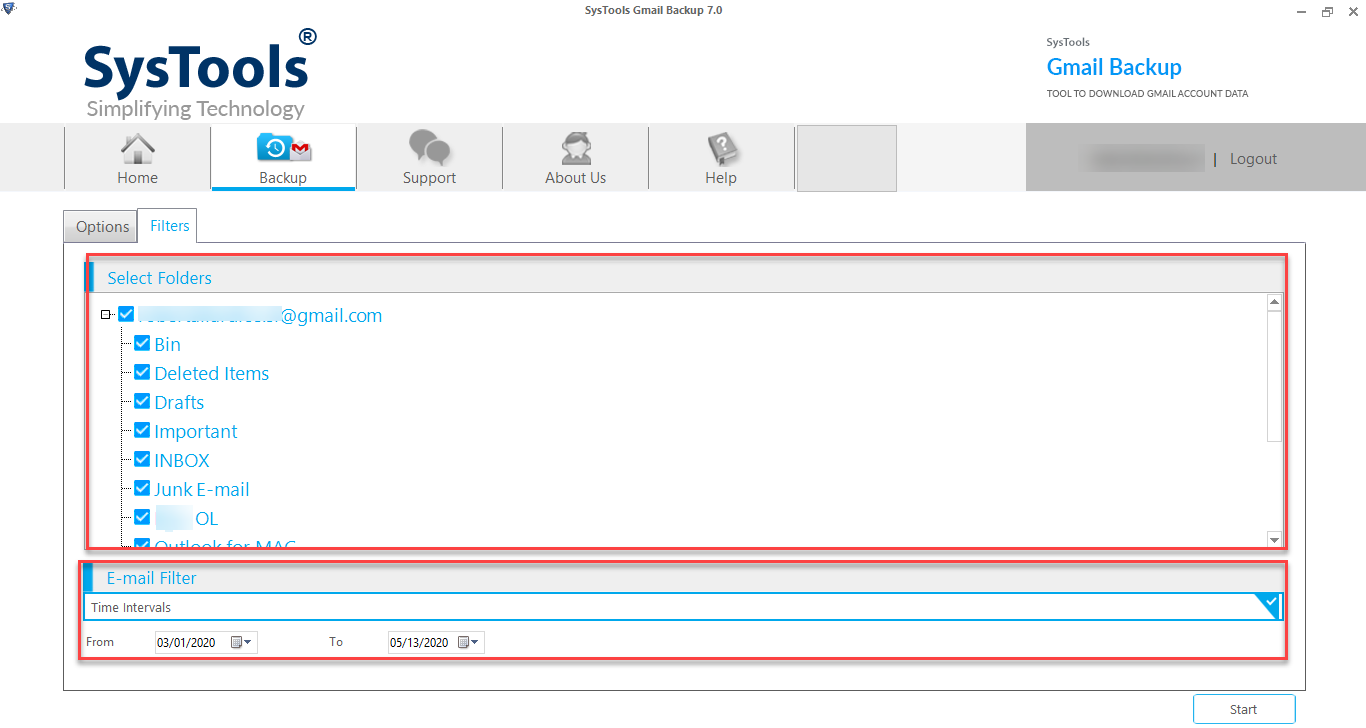Select the Filters tab

coord(169,226)
